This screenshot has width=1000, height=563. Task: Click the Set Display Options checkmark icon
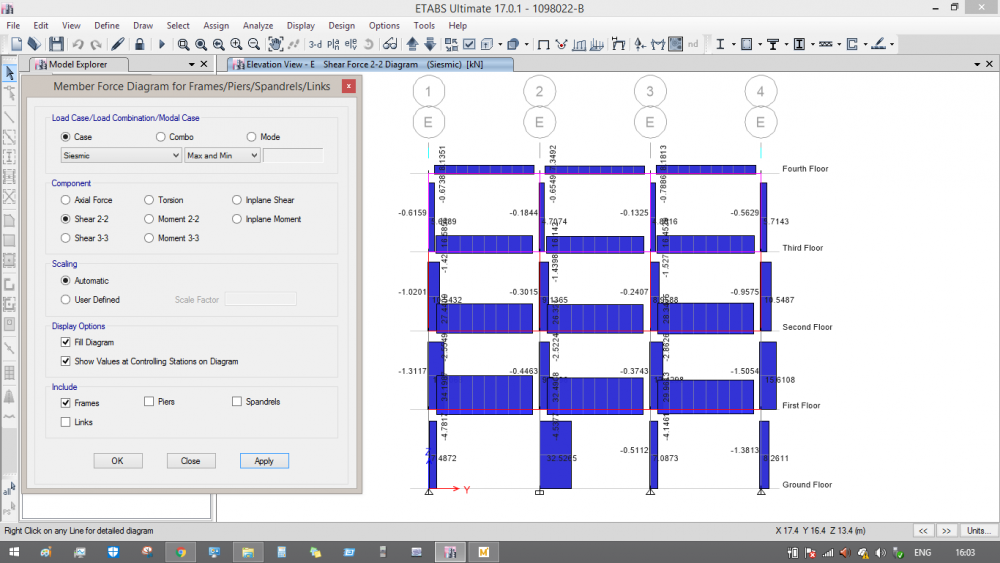click(x=469, y=44)
